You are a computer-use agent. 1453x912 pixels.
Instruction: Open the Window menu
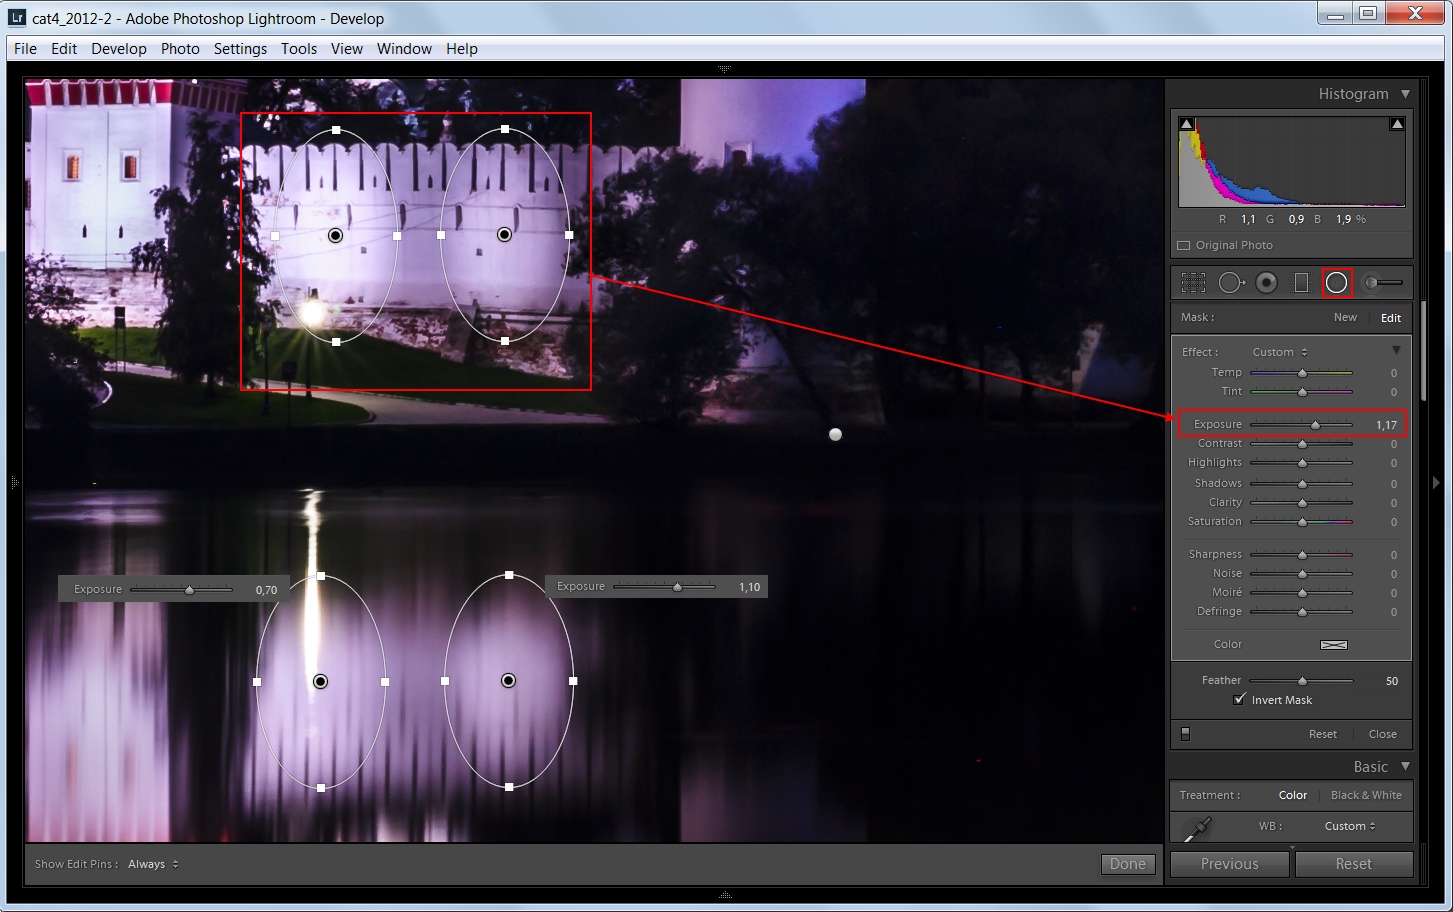point(404,48)
